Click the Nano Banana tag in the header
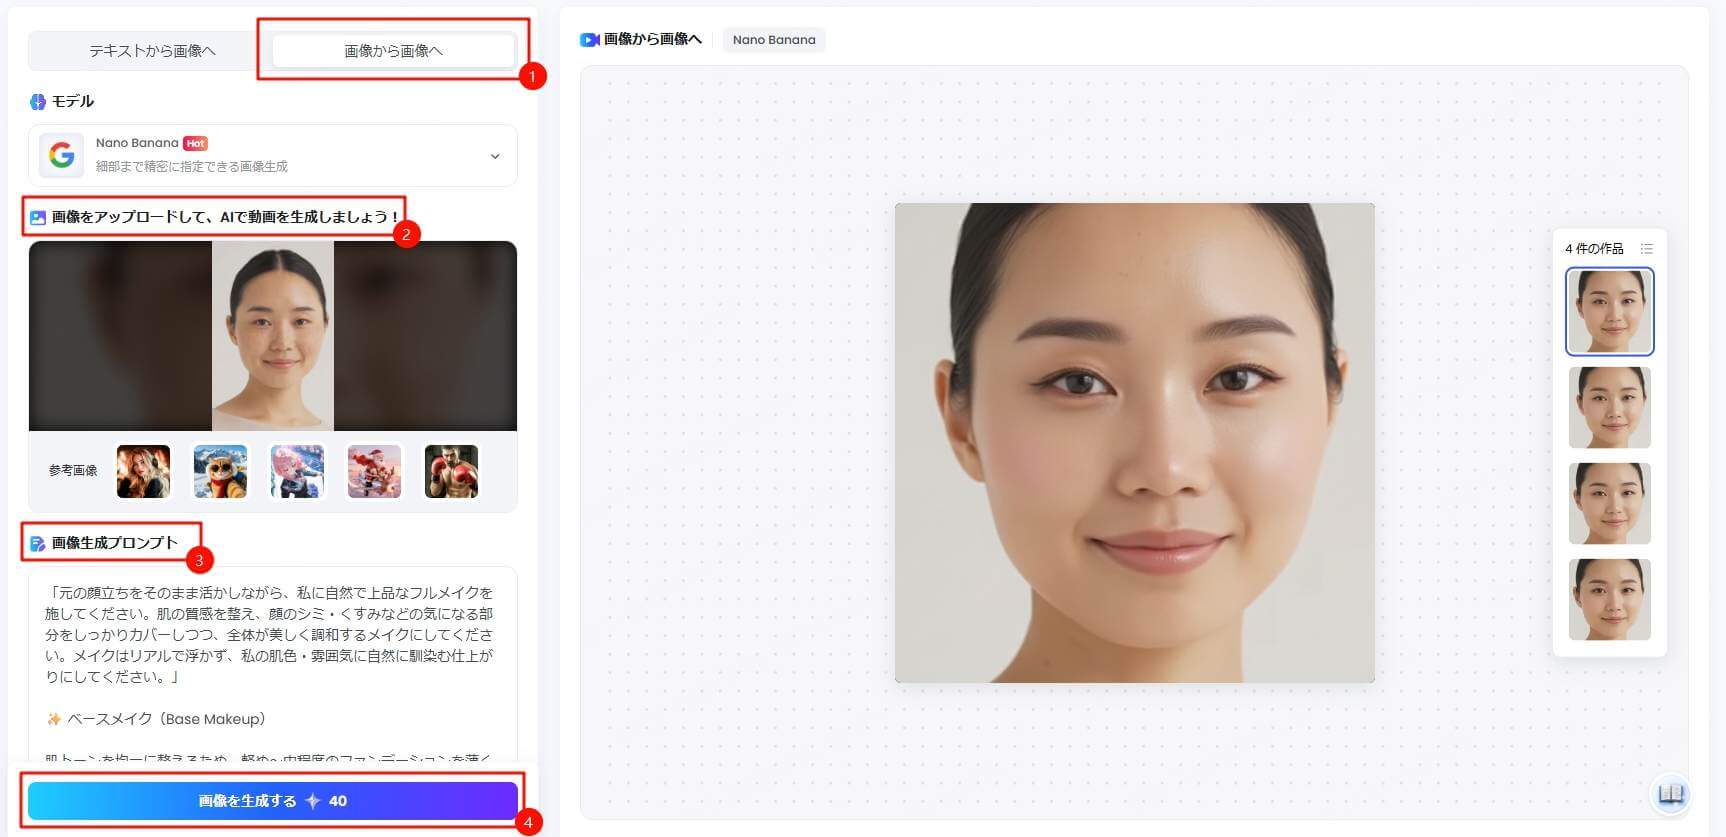The image size is (1726, 837). tap(774, 40)
